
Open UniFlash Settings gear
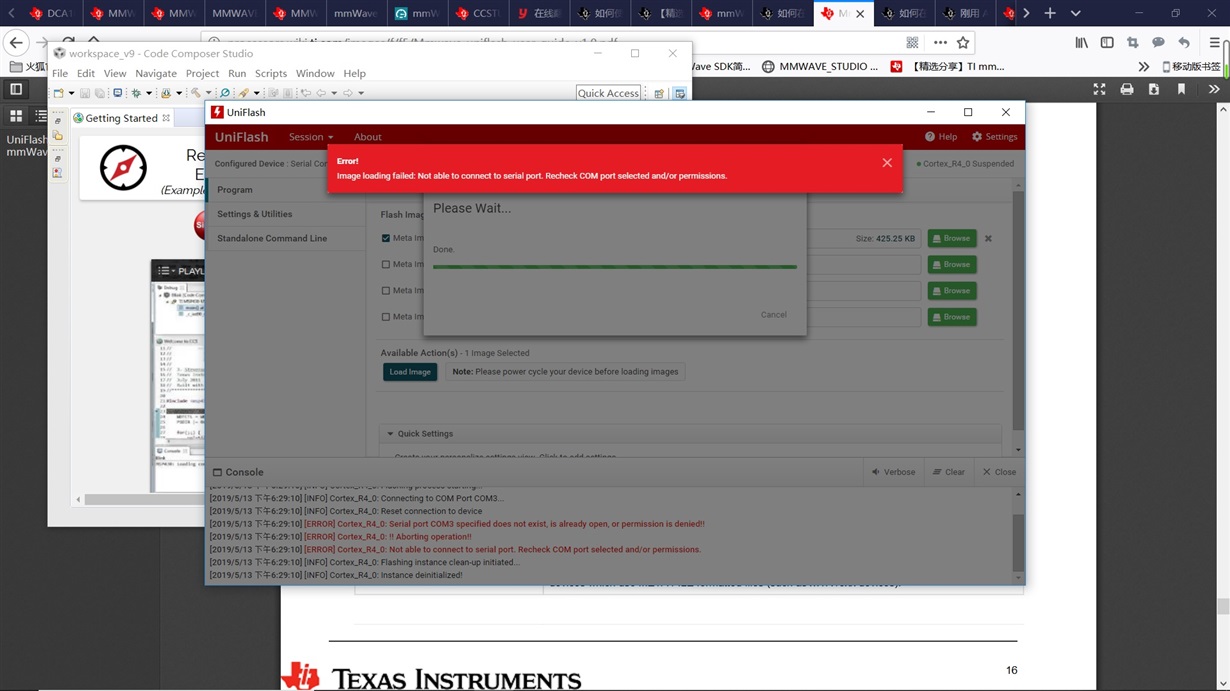995,137
